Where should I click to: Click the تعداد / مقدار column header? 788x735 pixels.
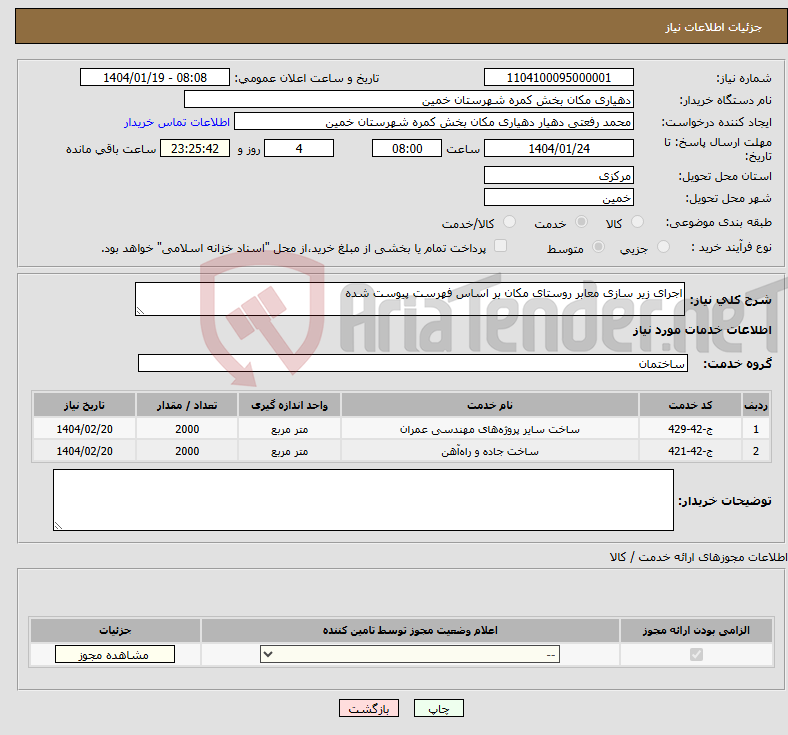tap(187, 405)
